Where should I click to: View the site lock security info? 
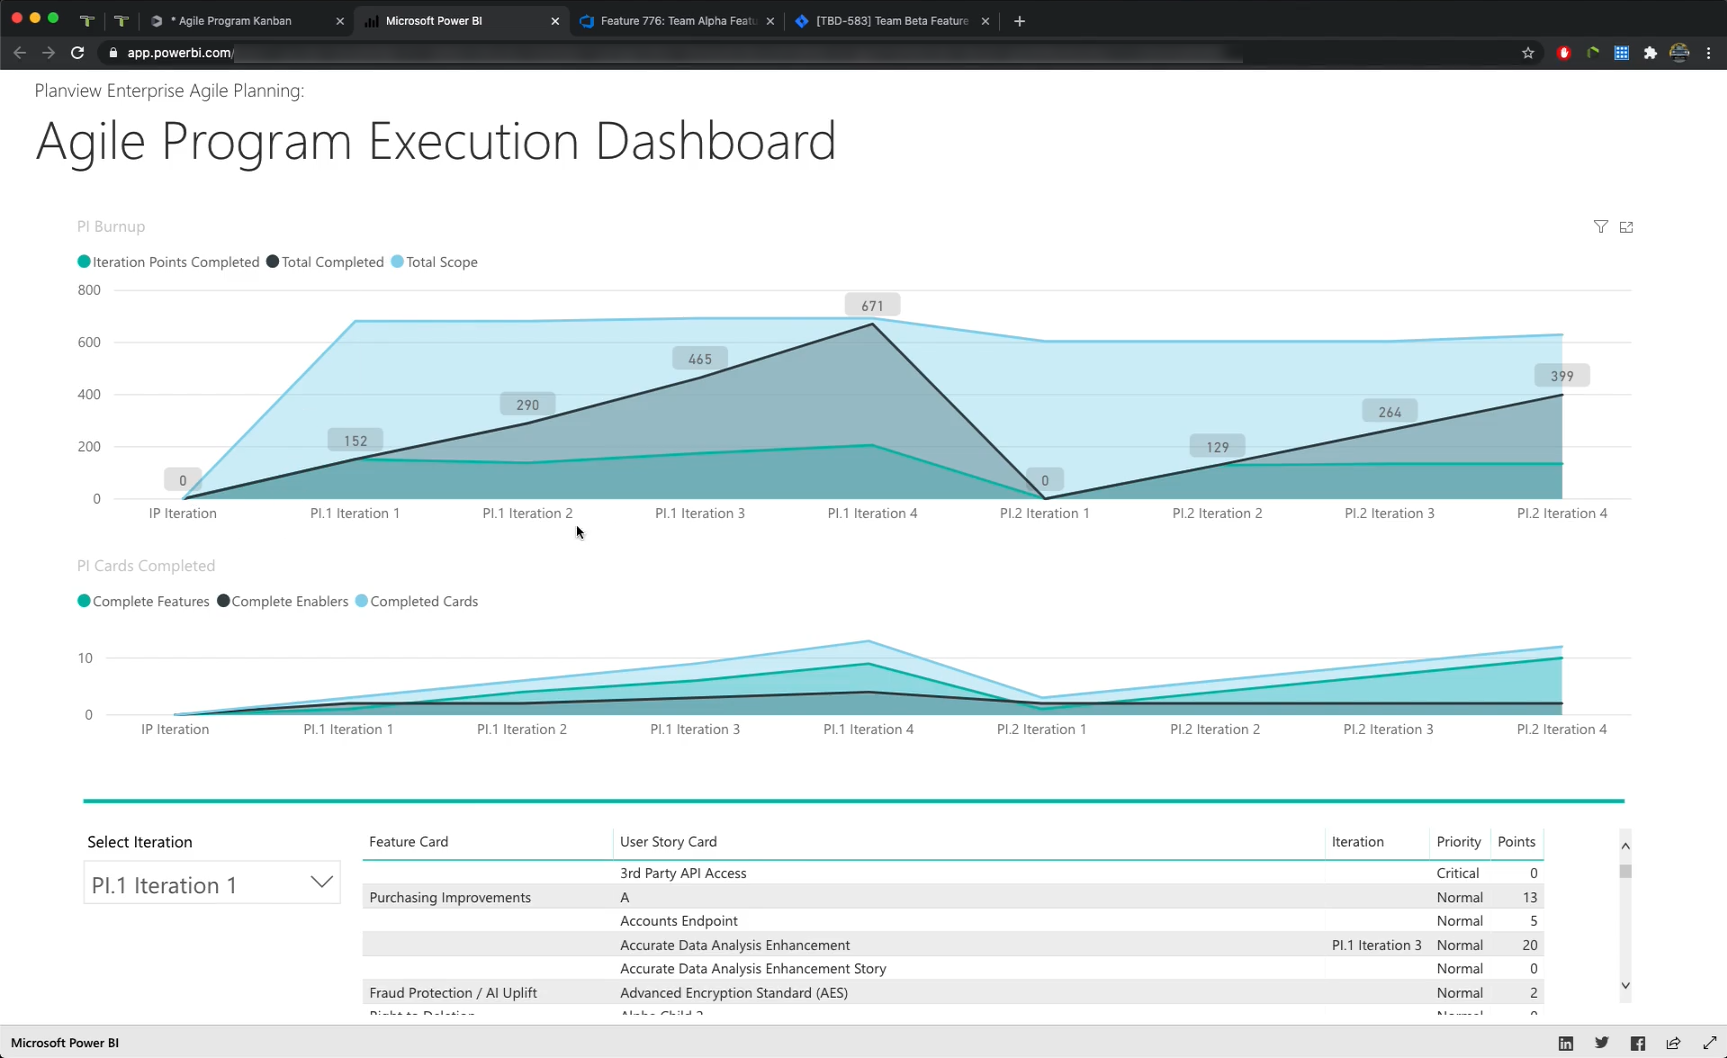(113, 53)
